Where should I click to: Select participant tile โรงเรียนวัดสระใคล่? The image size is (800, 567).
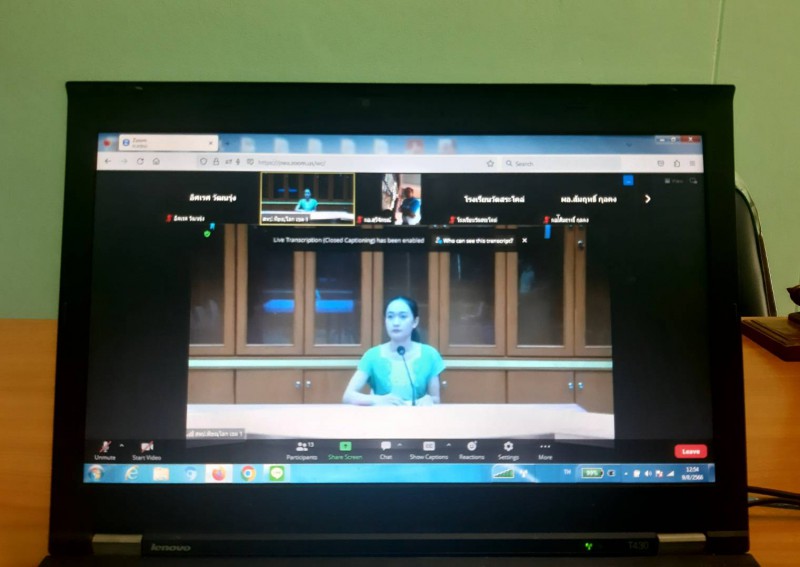(x=493, y=199)
